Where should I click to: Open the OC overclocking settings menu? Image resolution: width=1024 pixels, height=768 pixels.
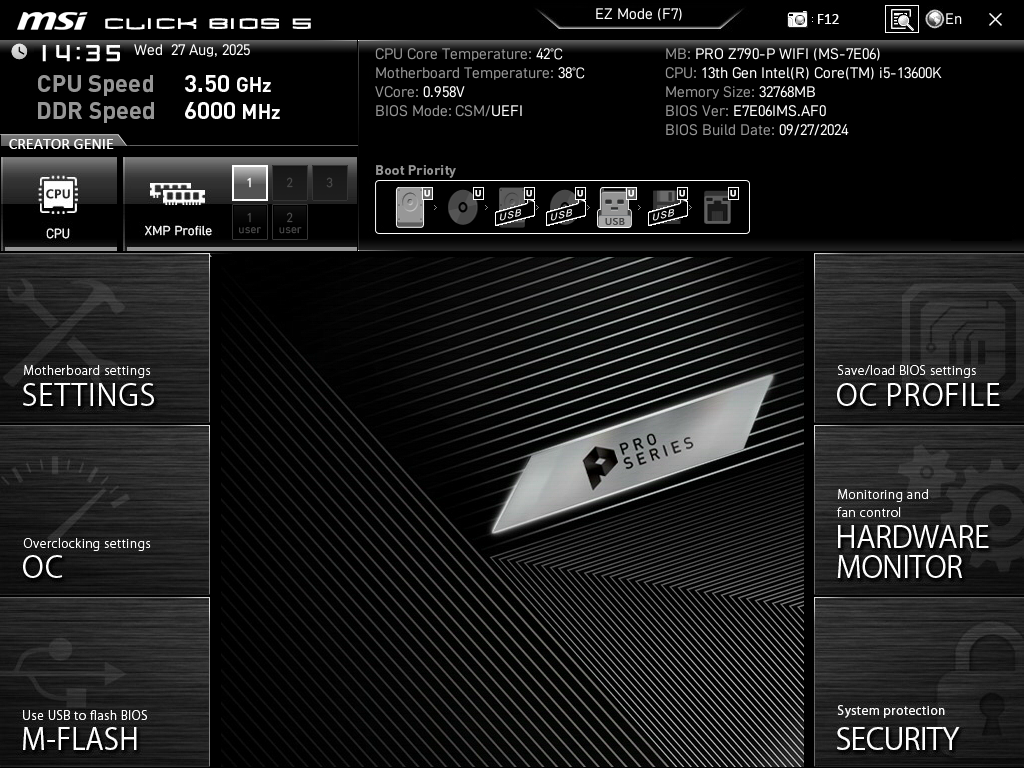click(x=104, y=511)
